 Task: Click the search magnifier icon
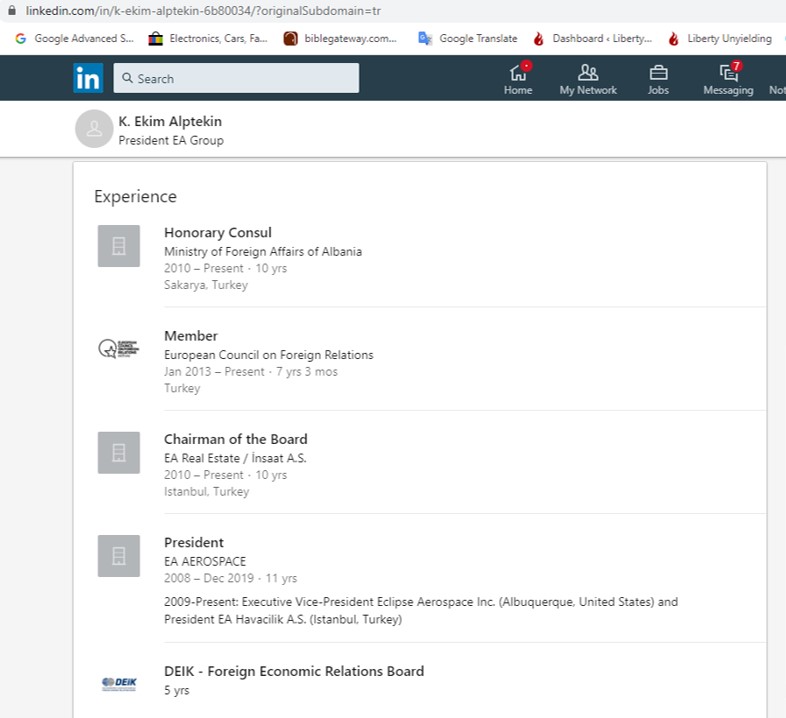tap(127, 78)
